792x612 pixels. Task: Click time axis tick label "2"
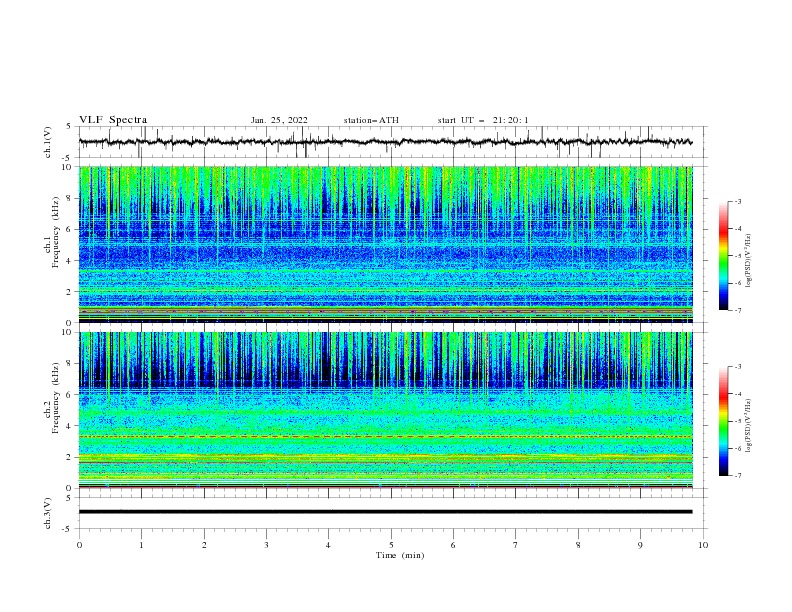click(204, 545)
